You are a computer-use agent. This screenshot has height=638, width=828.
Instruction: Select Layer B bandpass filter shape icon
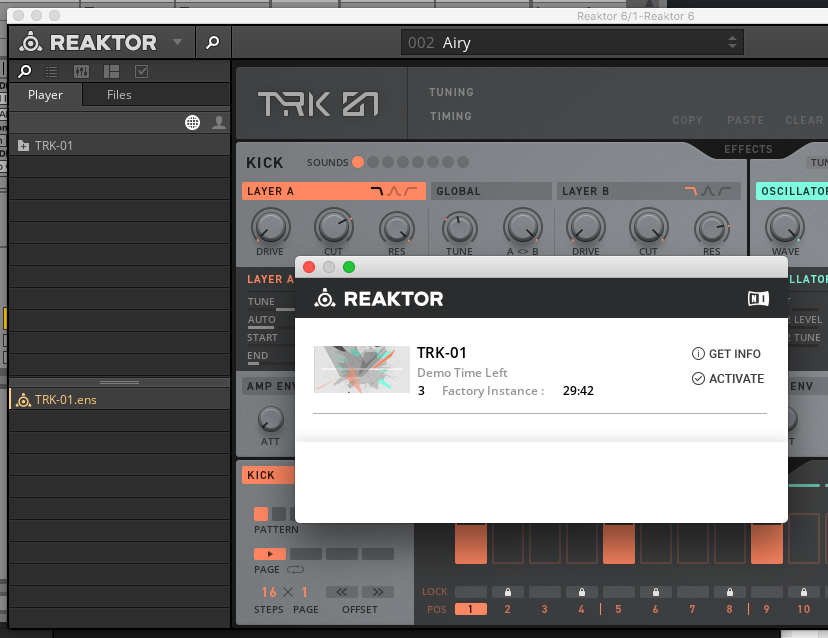708,191
